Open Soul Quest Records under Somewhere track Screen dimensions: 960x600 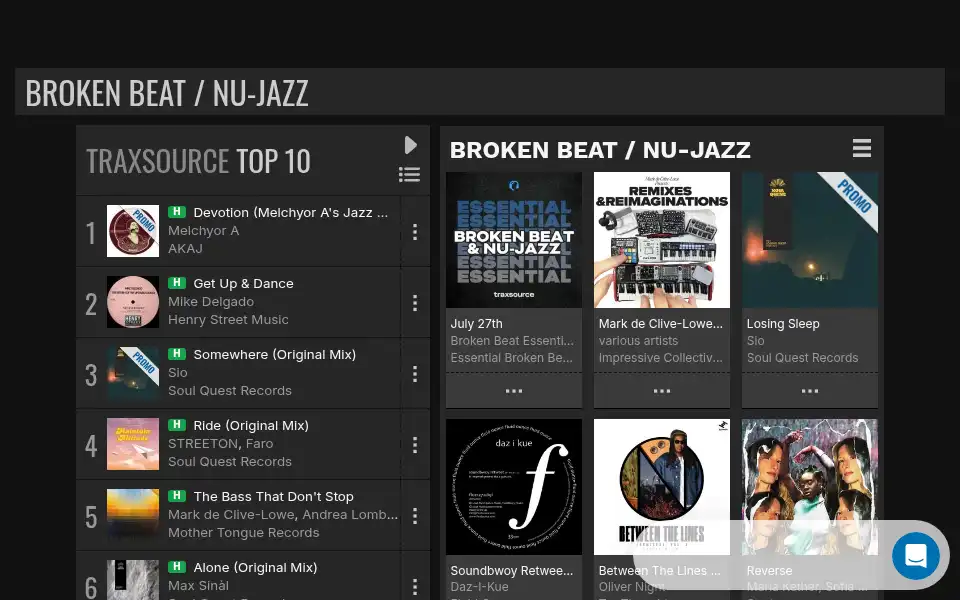(x=230, y=391)
